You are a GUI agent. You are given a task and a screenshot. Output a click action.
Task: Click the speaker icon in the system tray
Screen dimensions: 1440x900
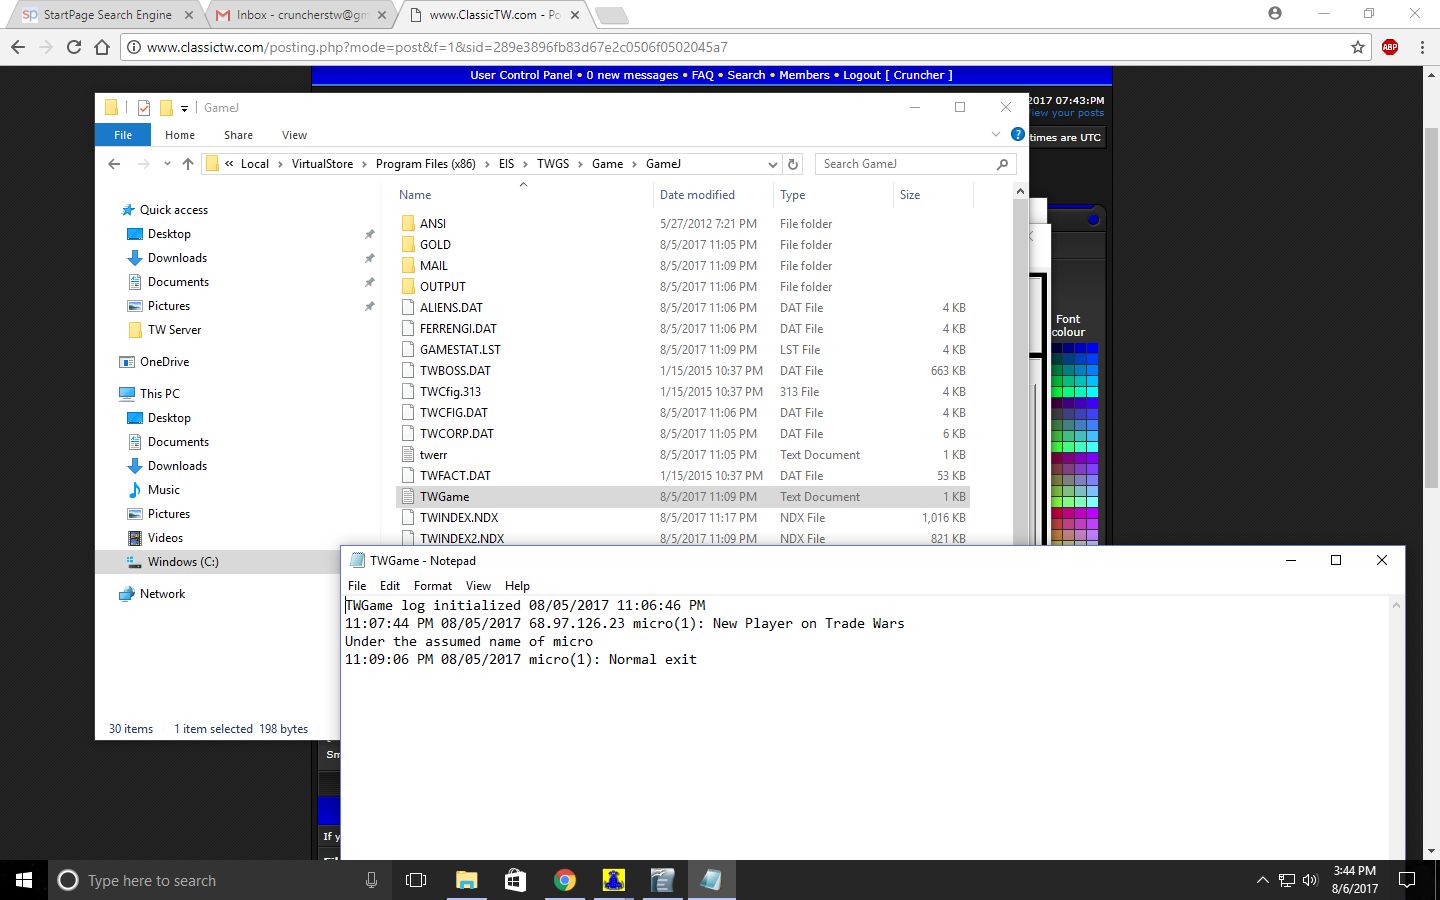(1310, 880)
